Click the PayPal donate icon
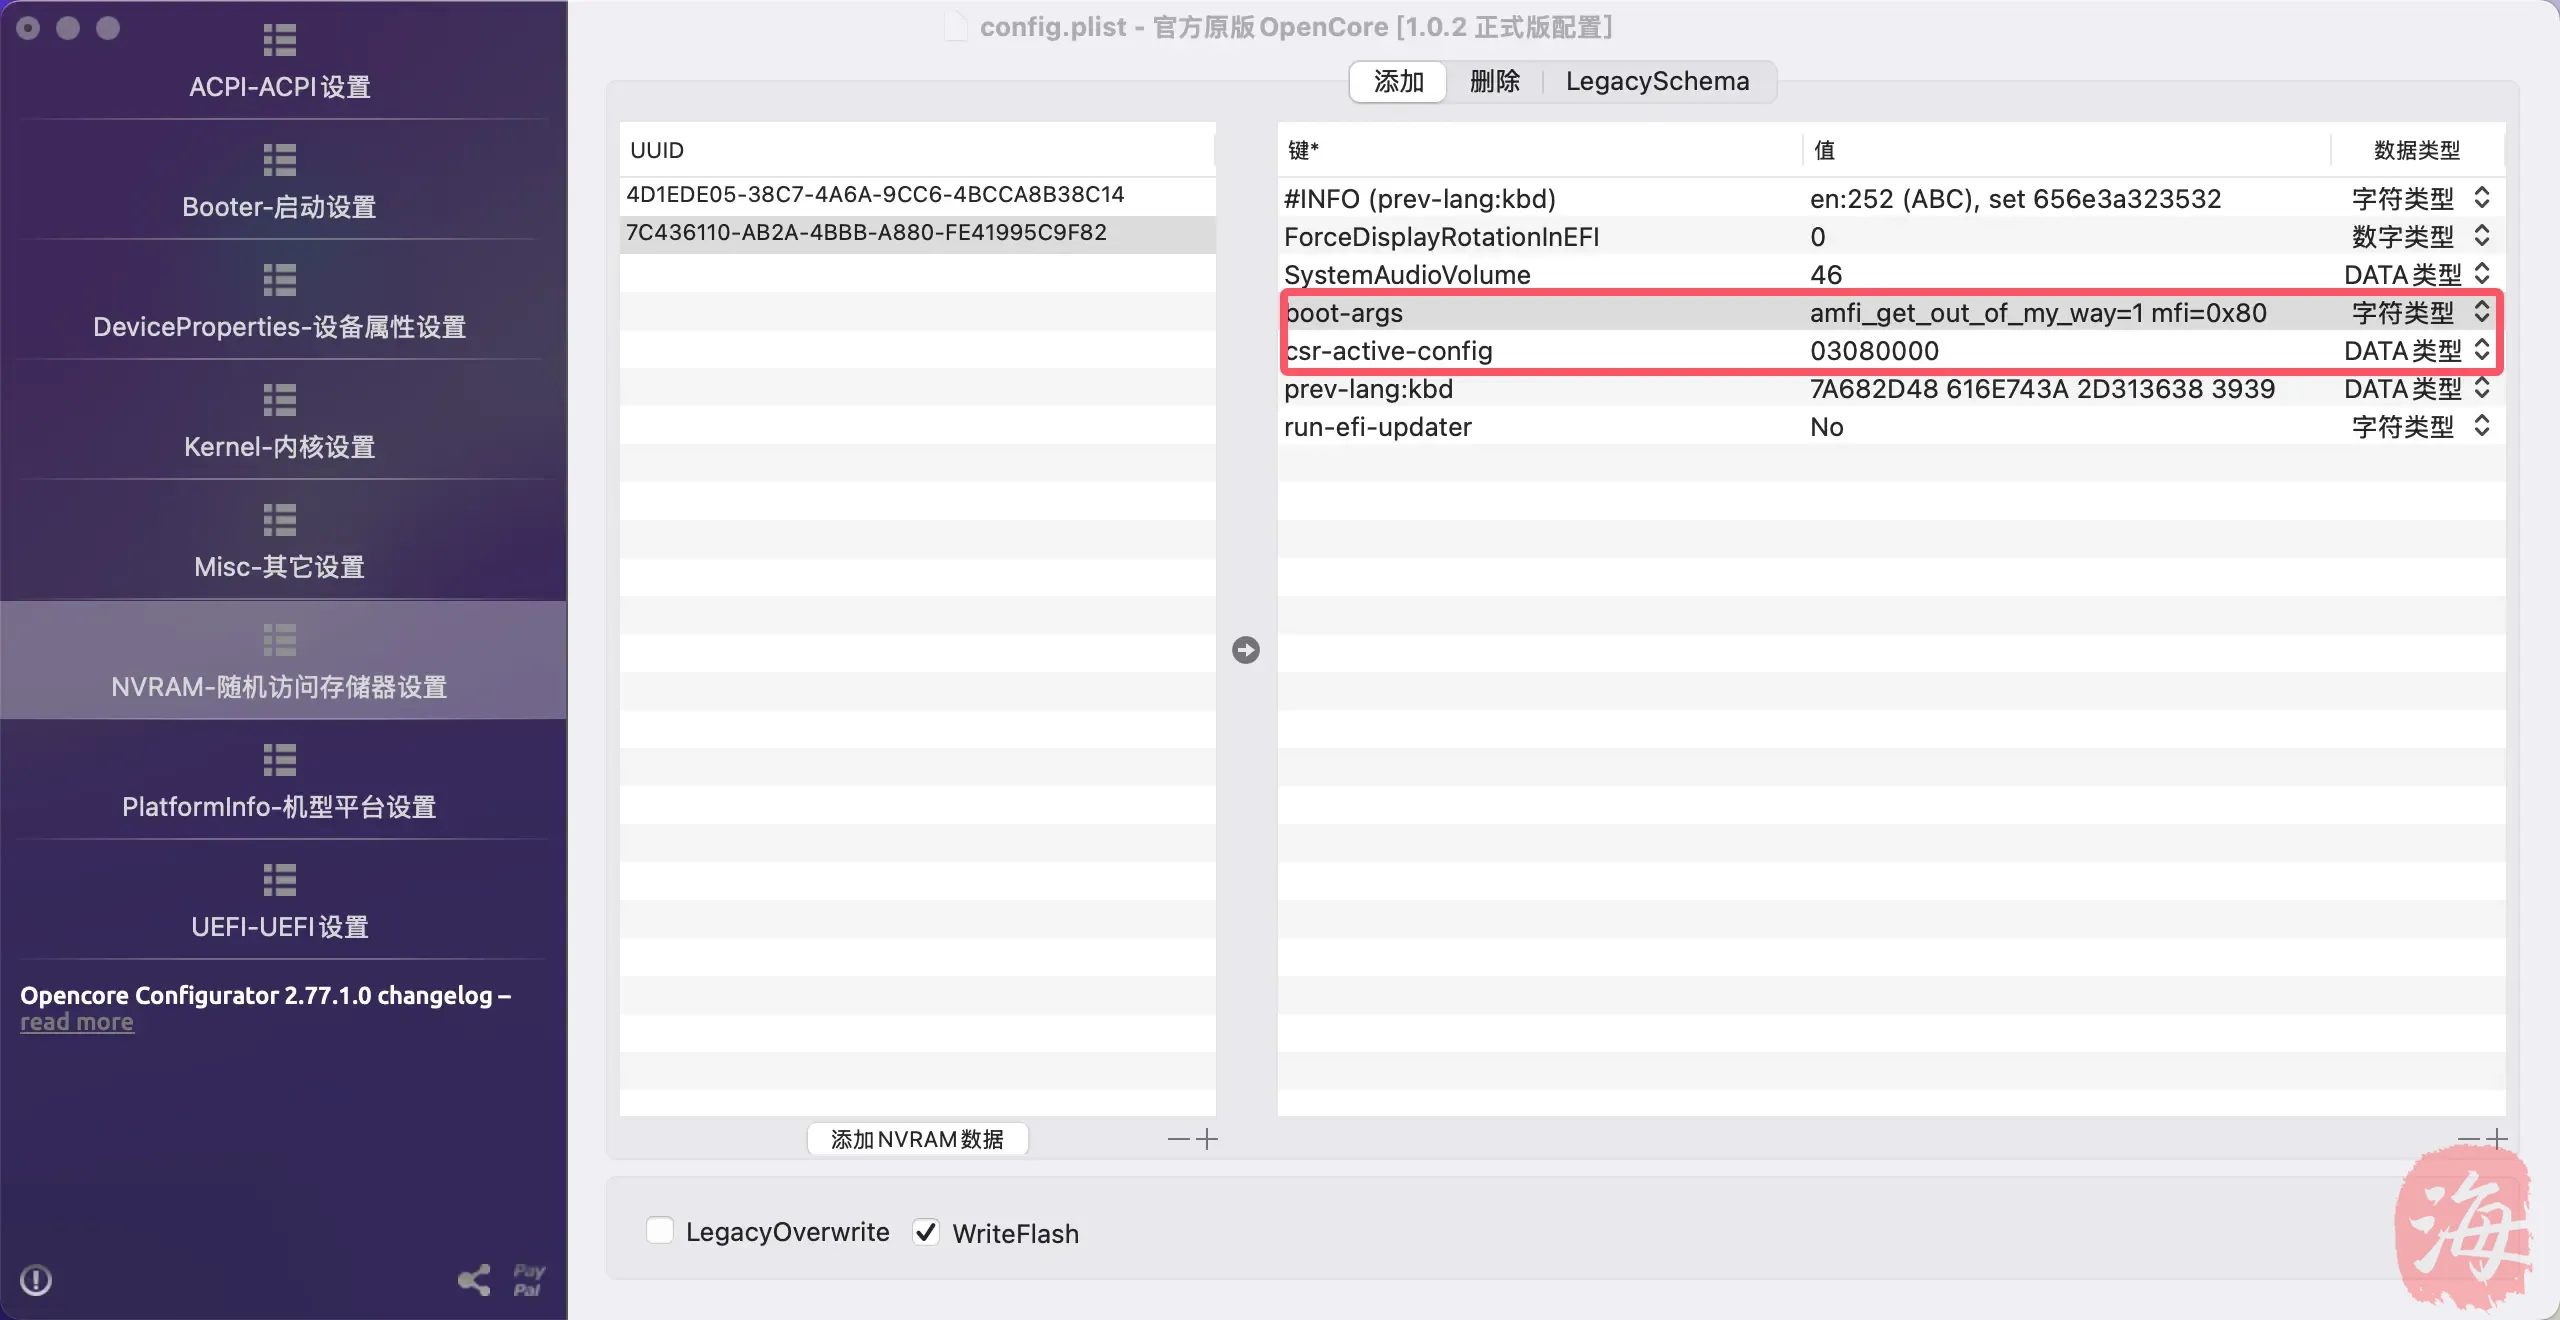The width and height of the screenshot is (2560, 1320). [528, 1280]
